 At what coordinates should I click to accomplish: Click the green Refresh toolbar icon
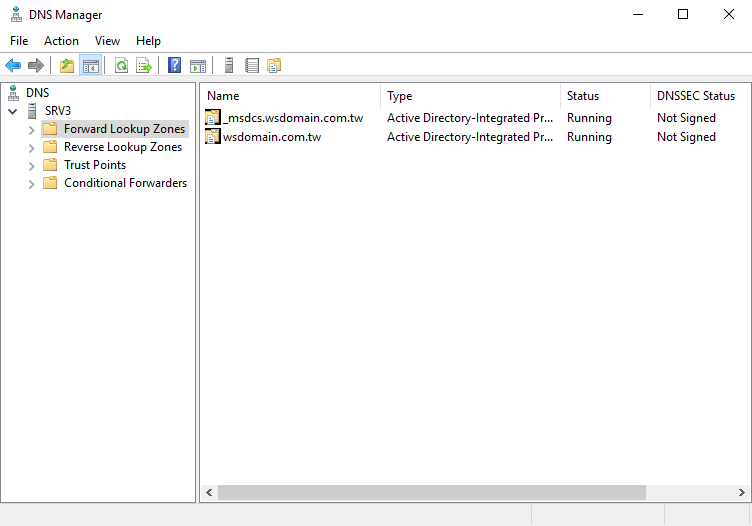pyautogui.click(x=121, y=65)
